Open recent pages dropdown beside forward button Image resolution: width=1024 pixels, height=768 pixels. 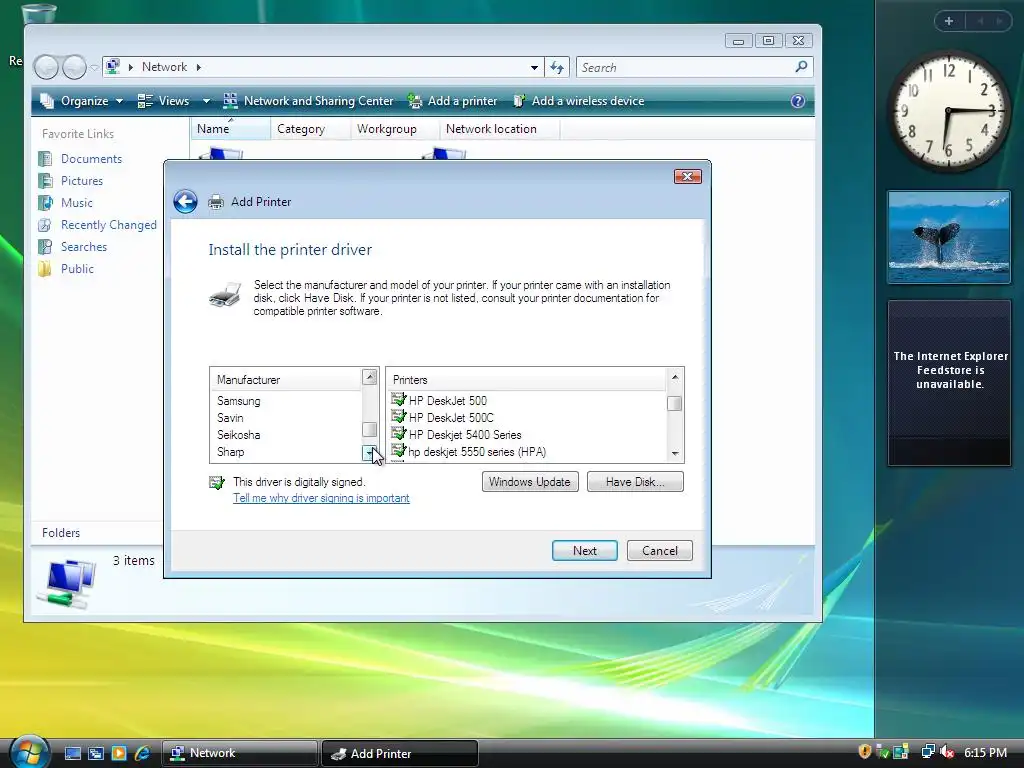[94, 67]
